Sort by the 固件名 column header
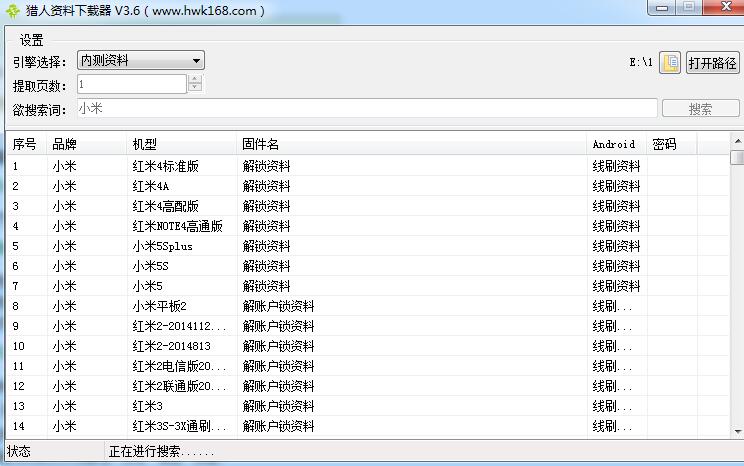 [x=411, y=144]
